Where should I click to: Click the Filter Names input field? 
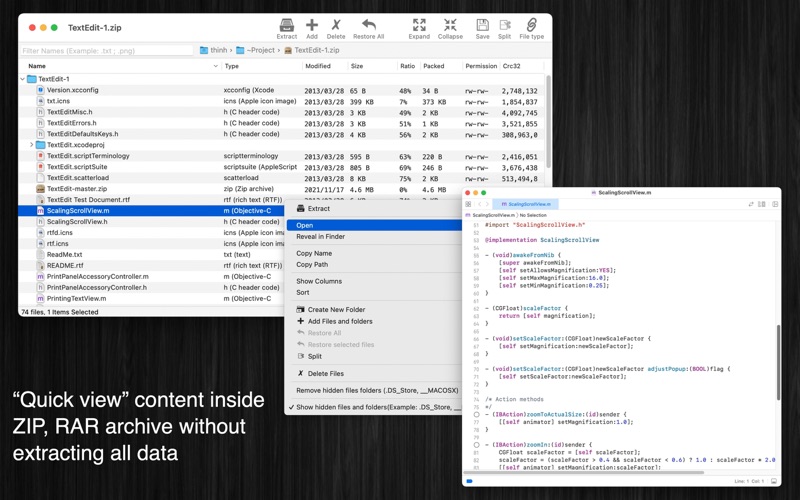pyautogui.click(x=107, y=51)
